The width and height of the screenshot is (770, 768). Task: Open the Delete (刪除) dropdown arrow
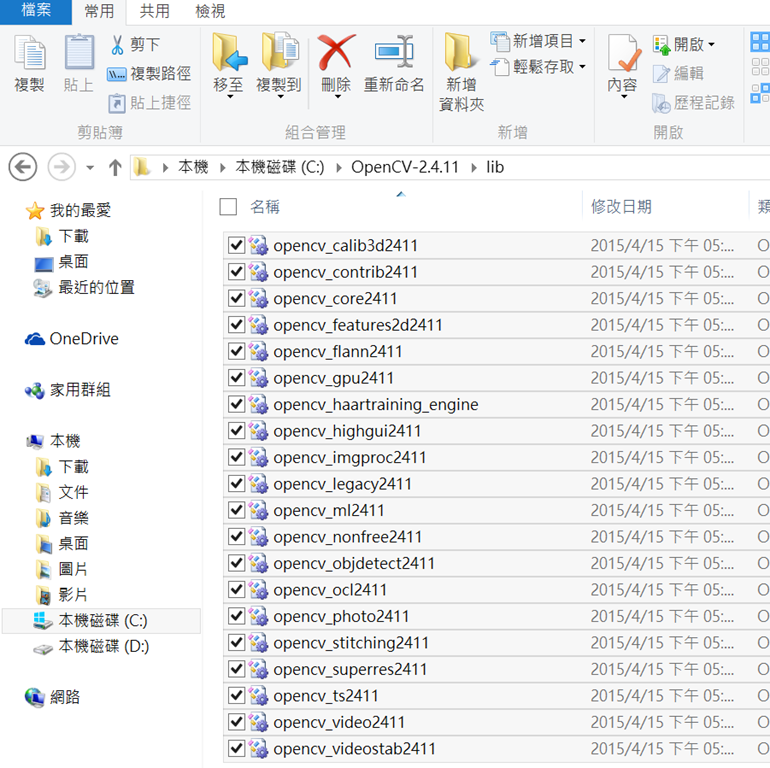[337, 97]
